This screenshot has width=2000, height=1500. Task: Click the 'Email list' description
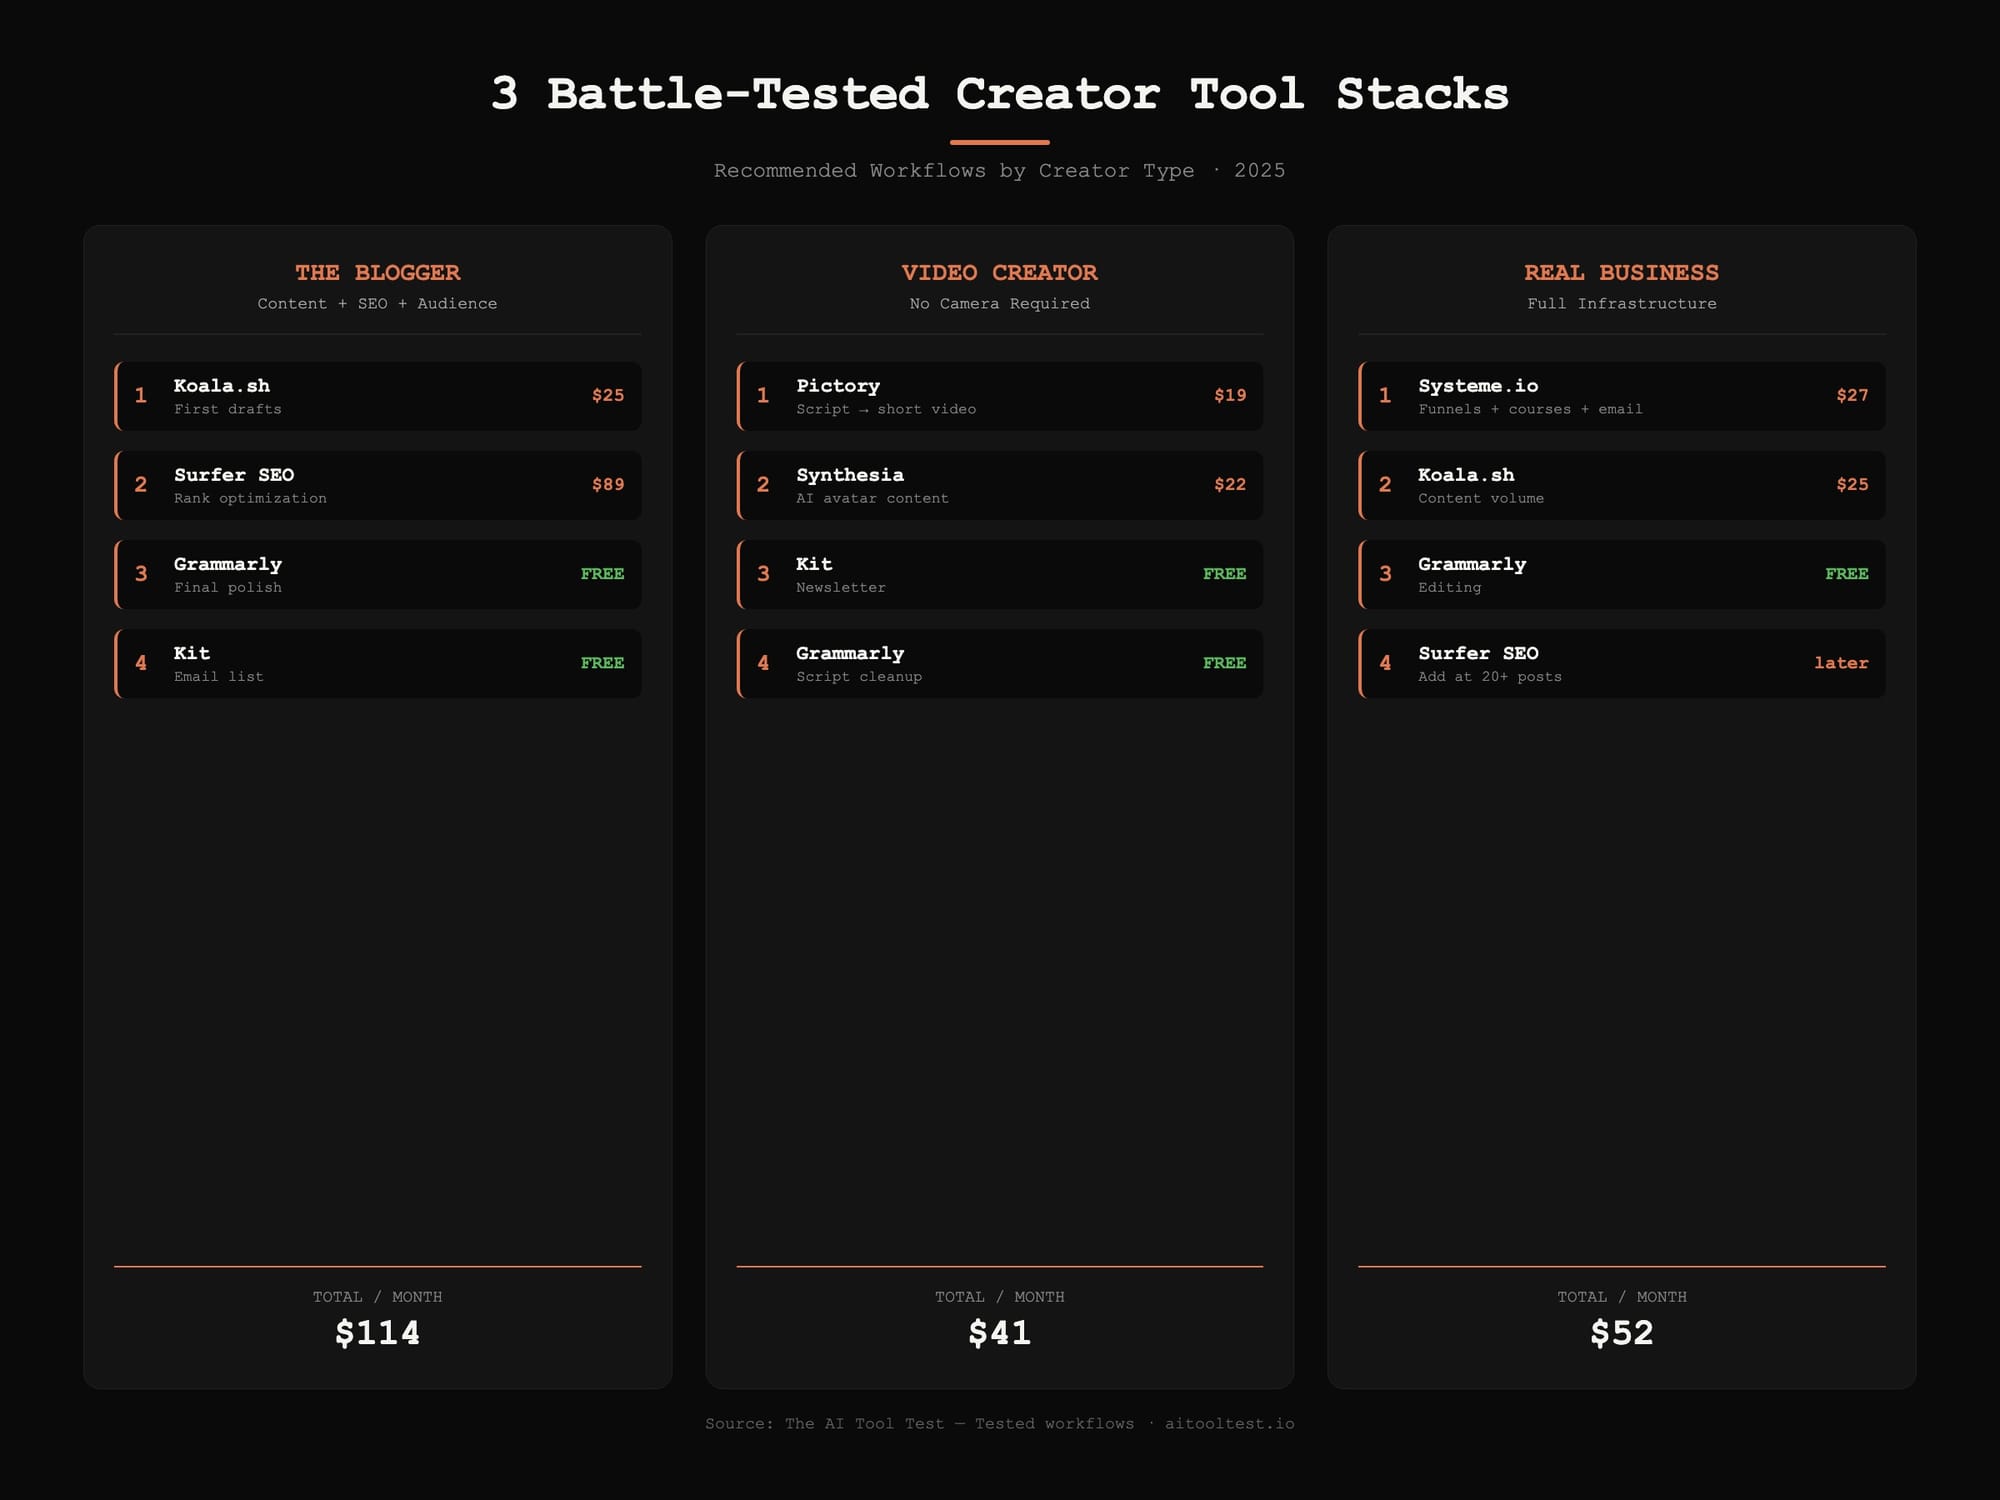(x=219, y=676)
